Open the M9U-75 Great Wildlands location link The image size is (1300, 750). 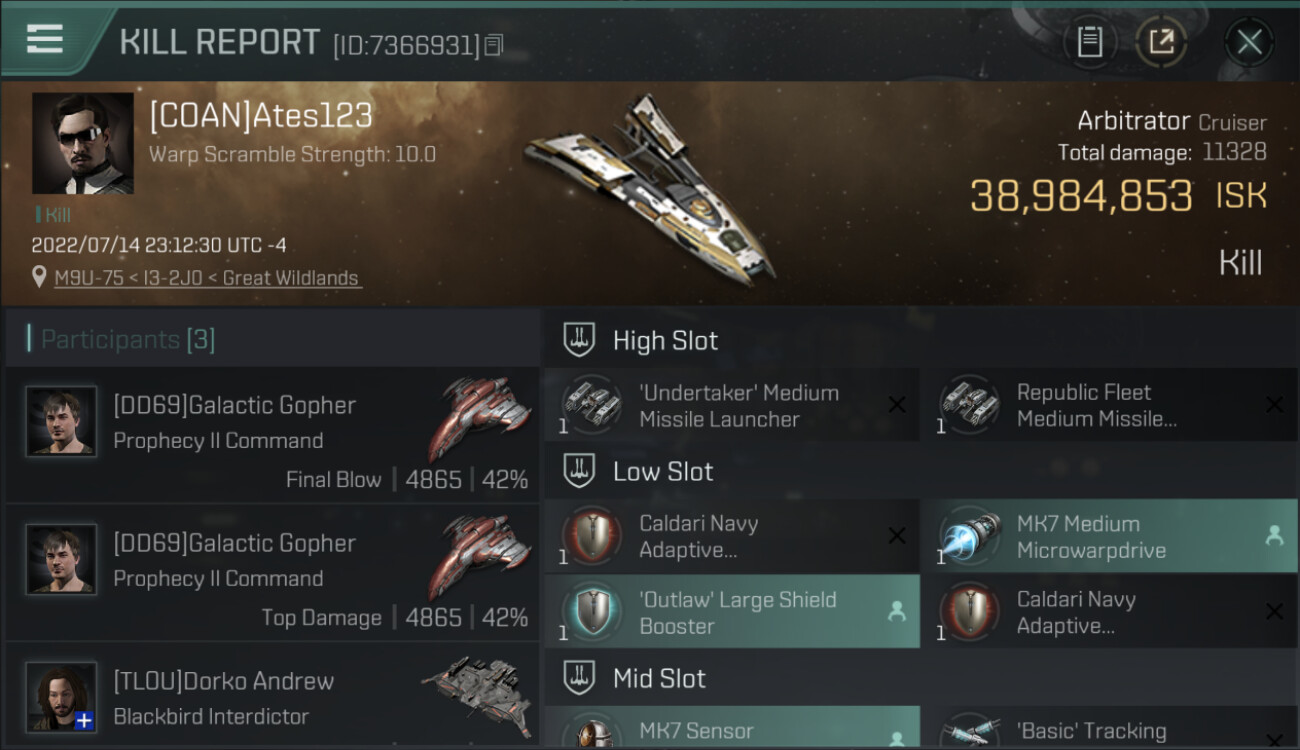pos(207,278)
